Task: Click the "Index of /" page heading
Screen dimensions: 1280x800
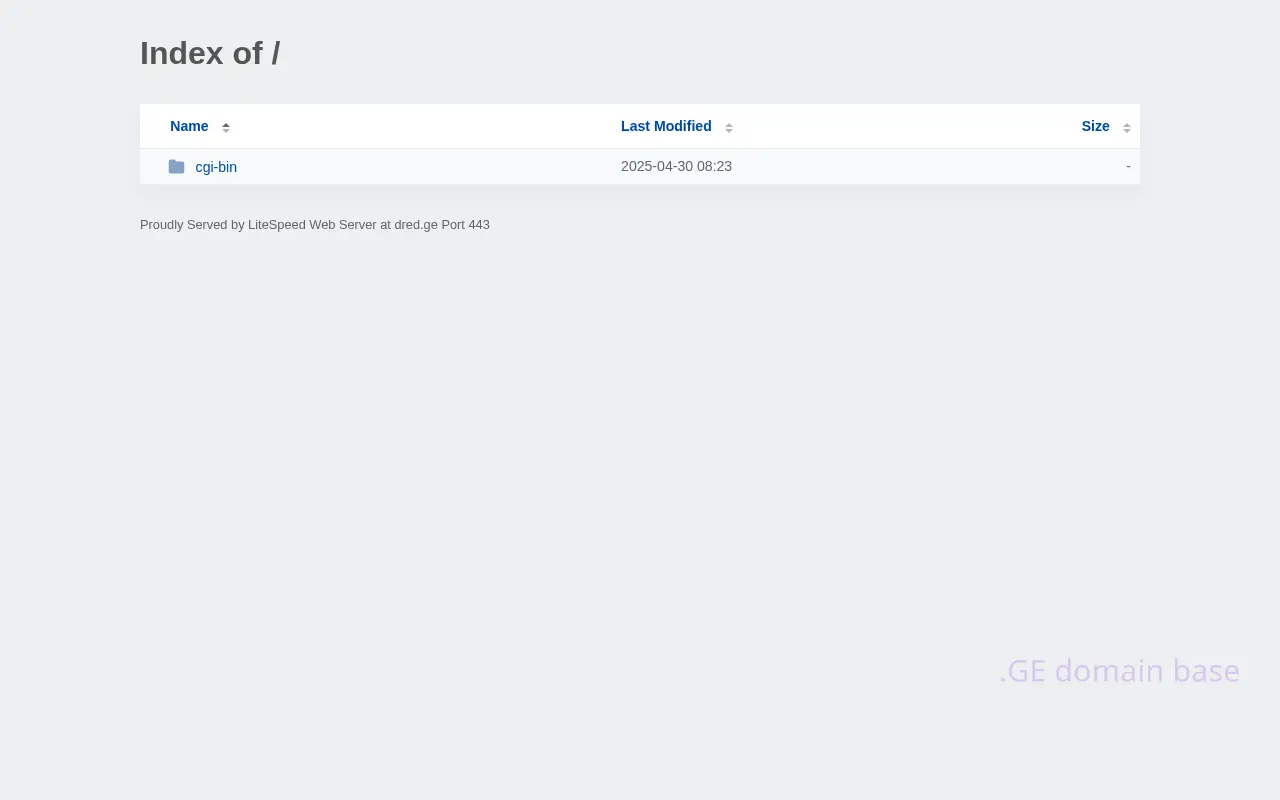Action: coord(210,53)
